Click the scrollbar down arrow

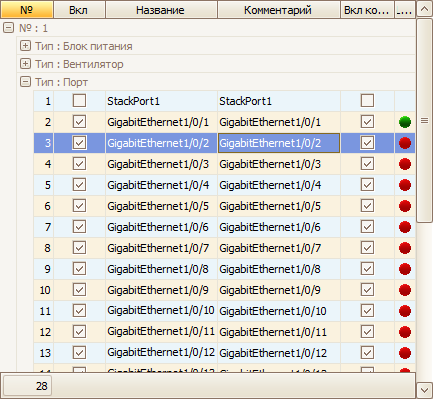[424, 390]
